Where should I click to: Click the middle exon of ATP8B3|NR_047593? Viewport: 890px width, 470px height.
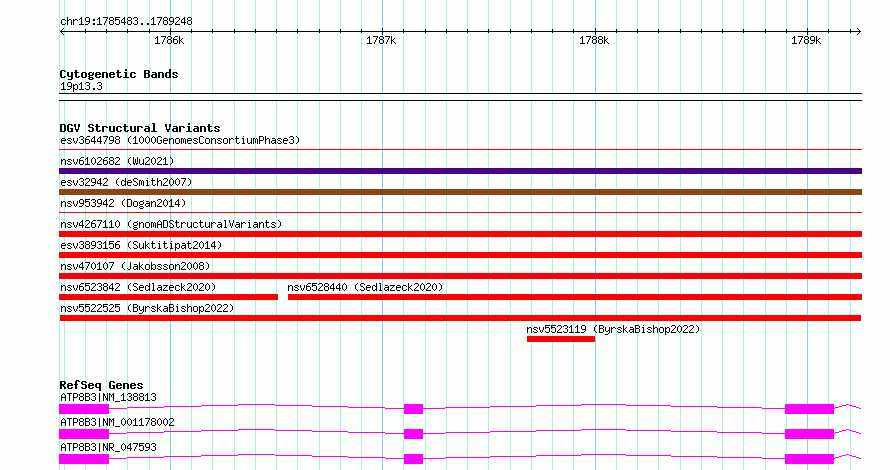413,459
